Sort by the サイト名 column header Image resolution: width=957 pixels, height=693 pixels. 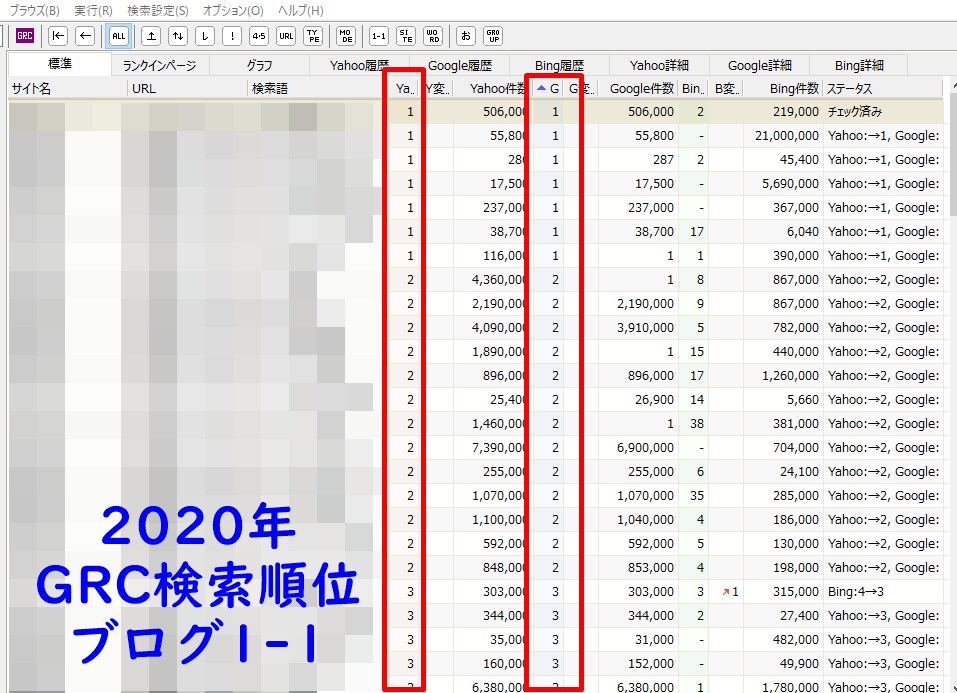(x=67, y=89)
